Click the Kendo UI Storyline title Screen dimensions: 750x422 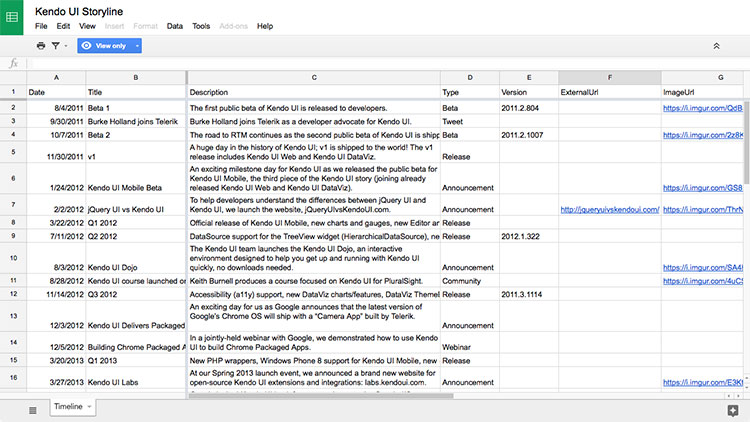click(79, 11)
